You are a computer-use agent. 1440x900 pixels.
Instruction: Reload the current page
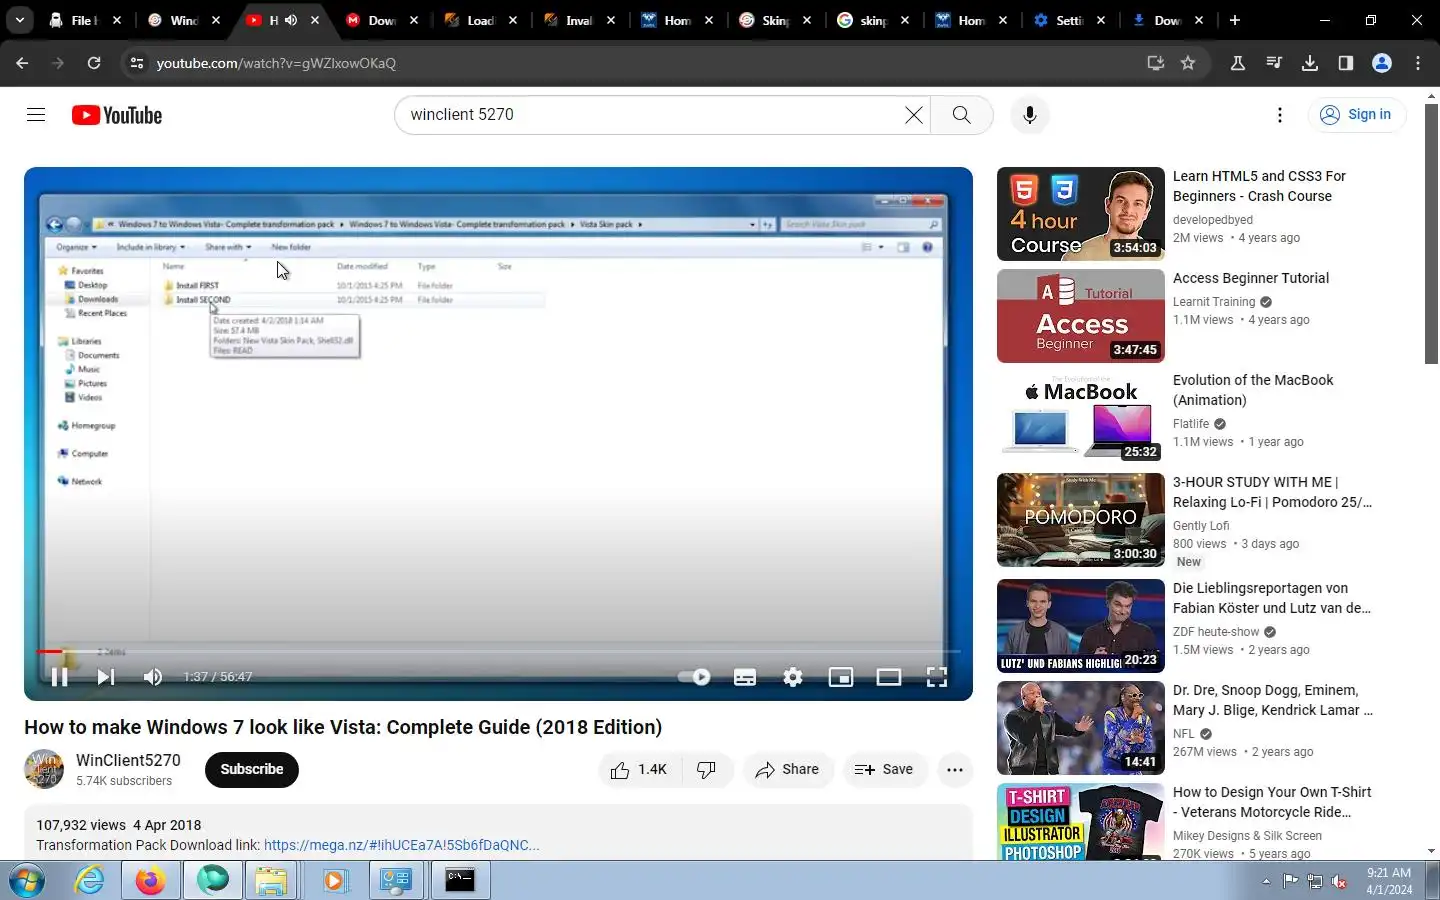coord(94,63)
